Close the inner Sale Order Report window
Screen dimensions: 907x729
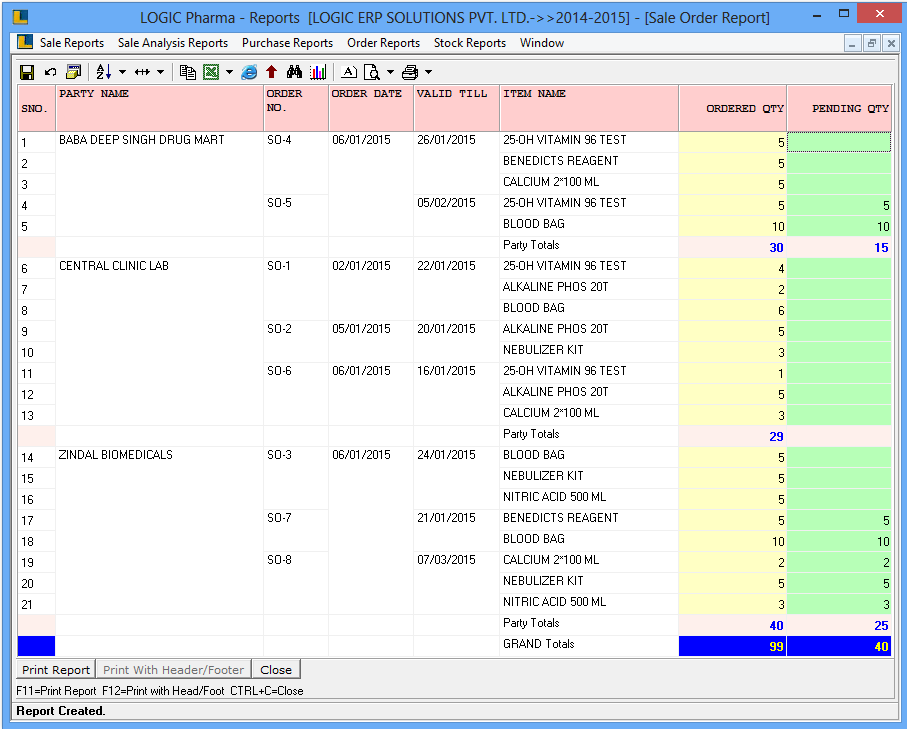(x=891, y=43)
